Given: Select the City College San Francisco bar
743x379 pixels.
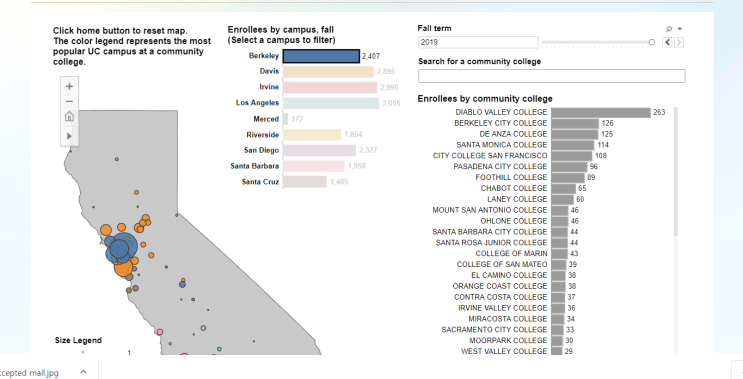Looking at the screenshot, I should tap(572, 156).
